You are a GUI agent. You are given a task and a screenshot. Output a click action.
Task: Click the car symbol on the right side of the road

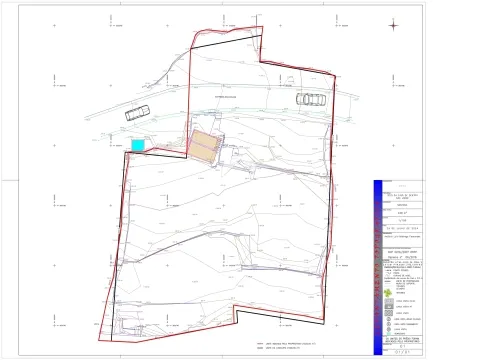[x=311, y=99]
